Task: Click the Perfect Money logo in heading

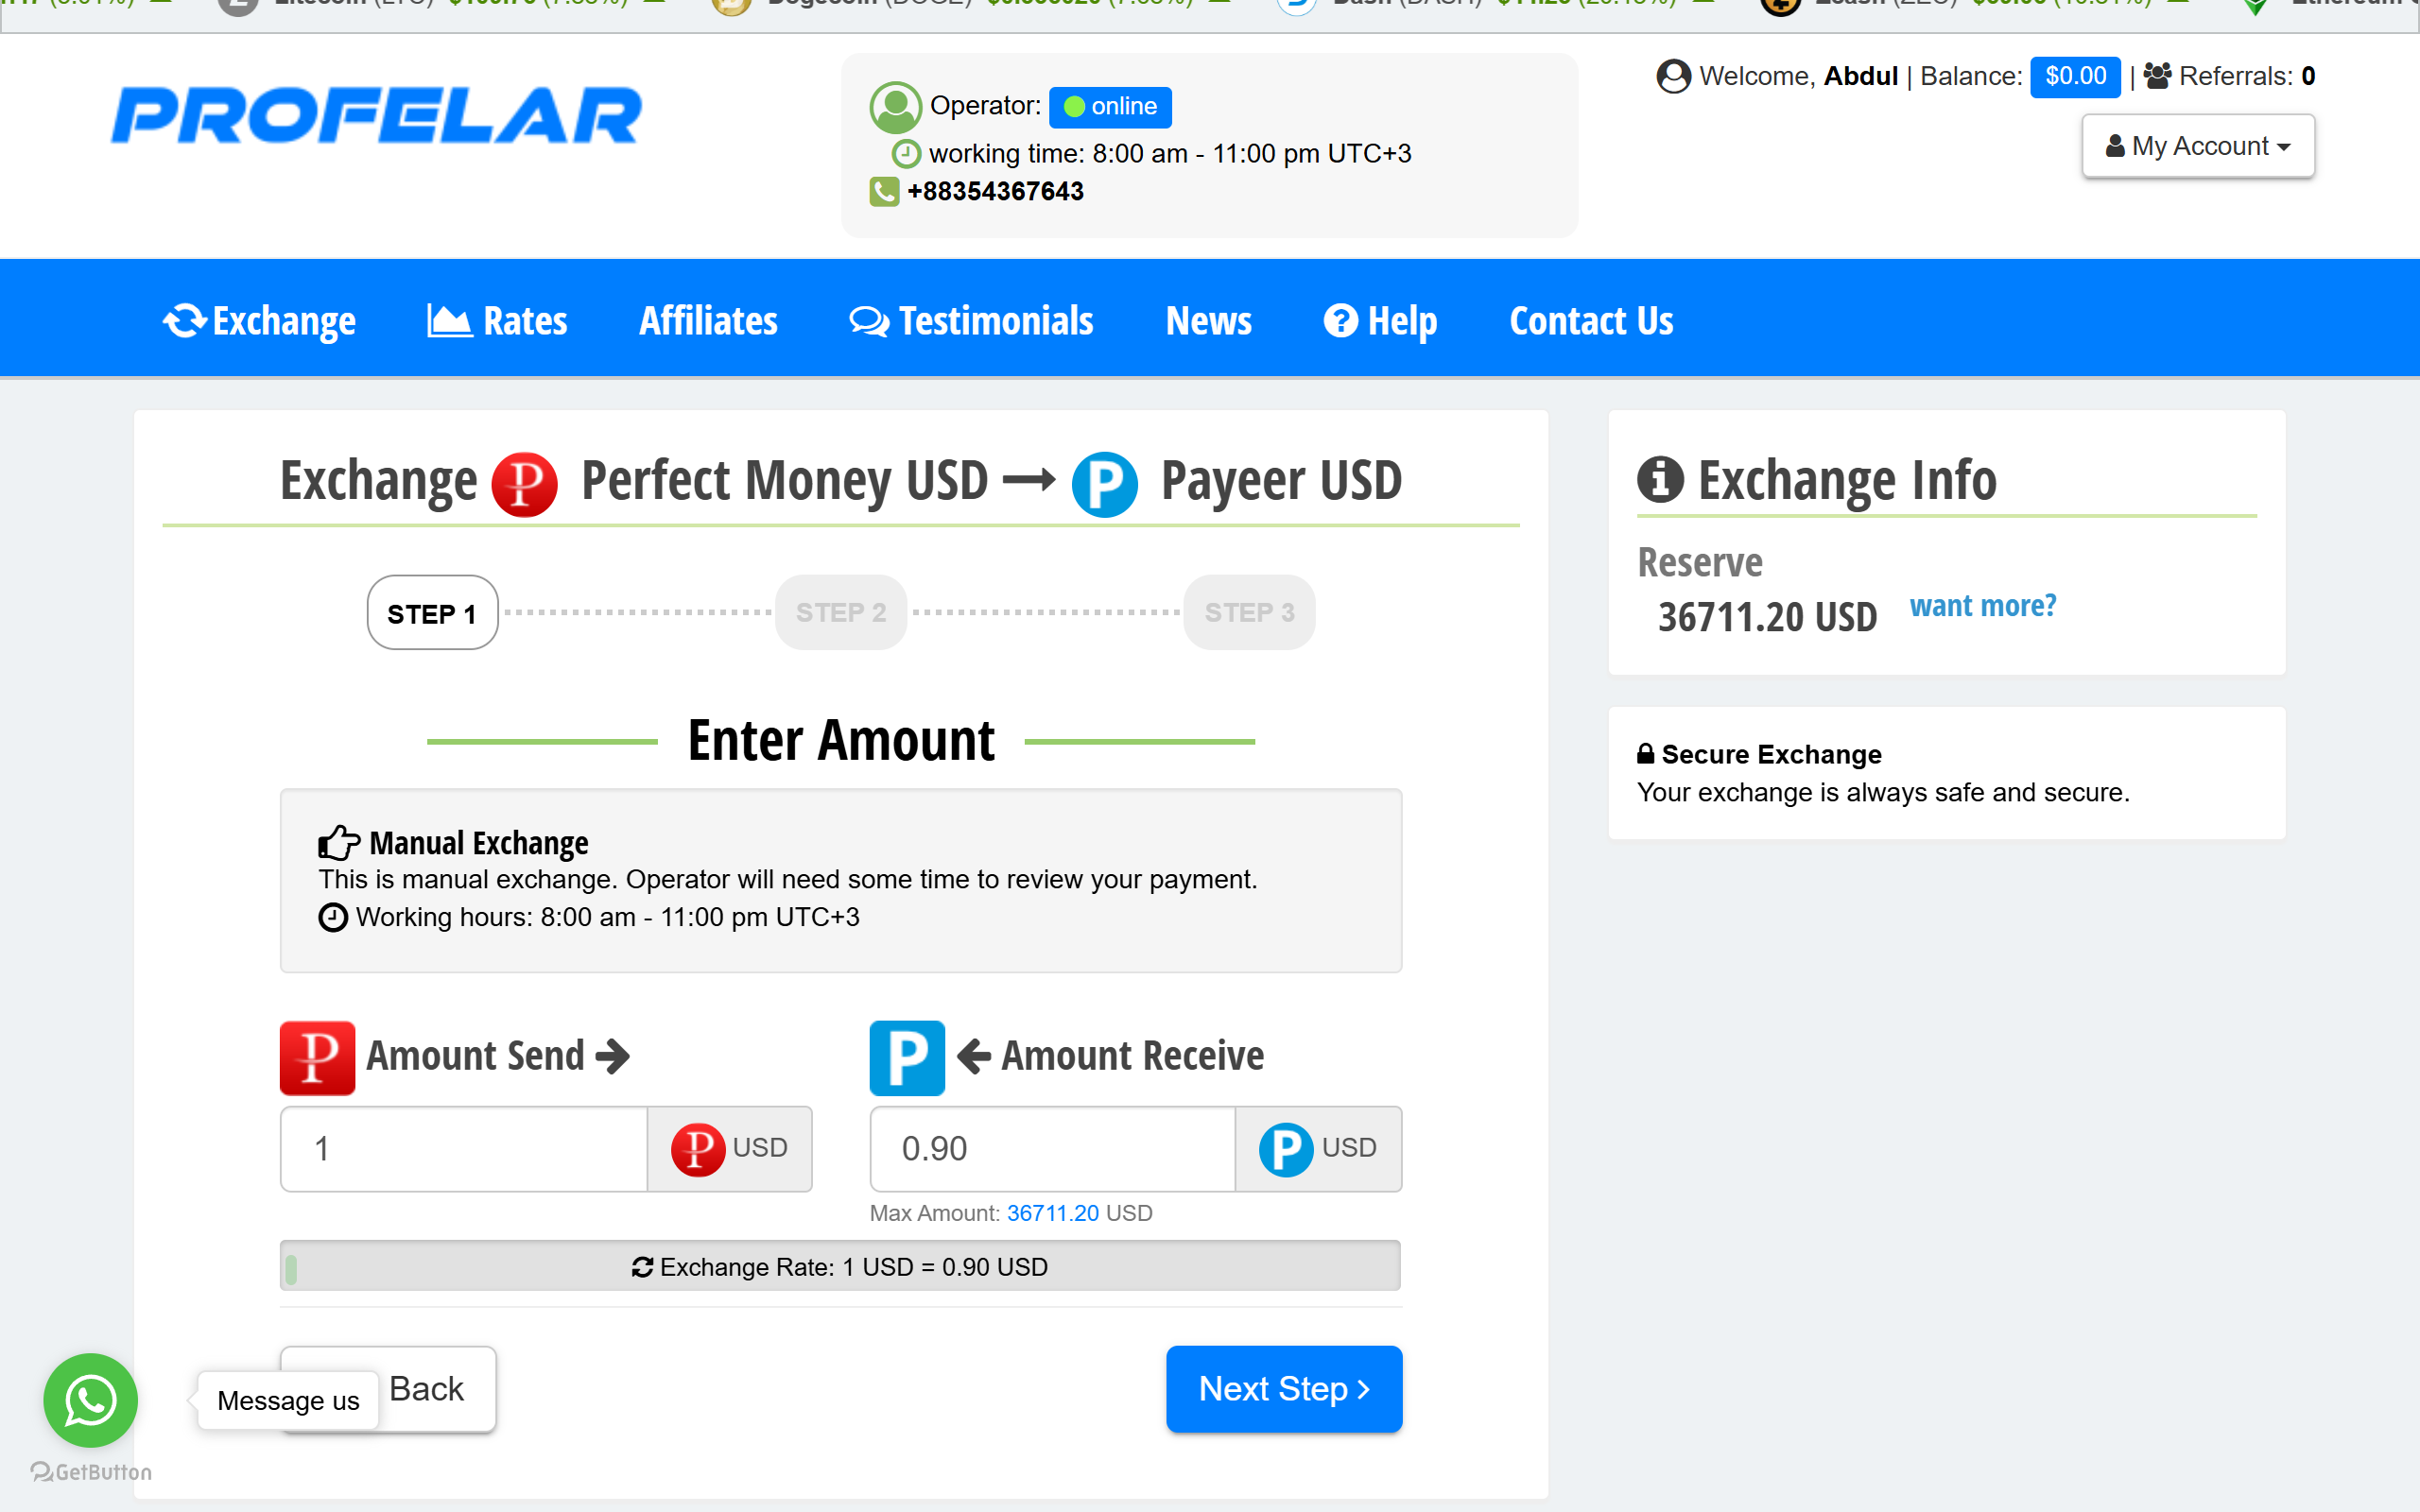Action: click(x=524, y=484)
